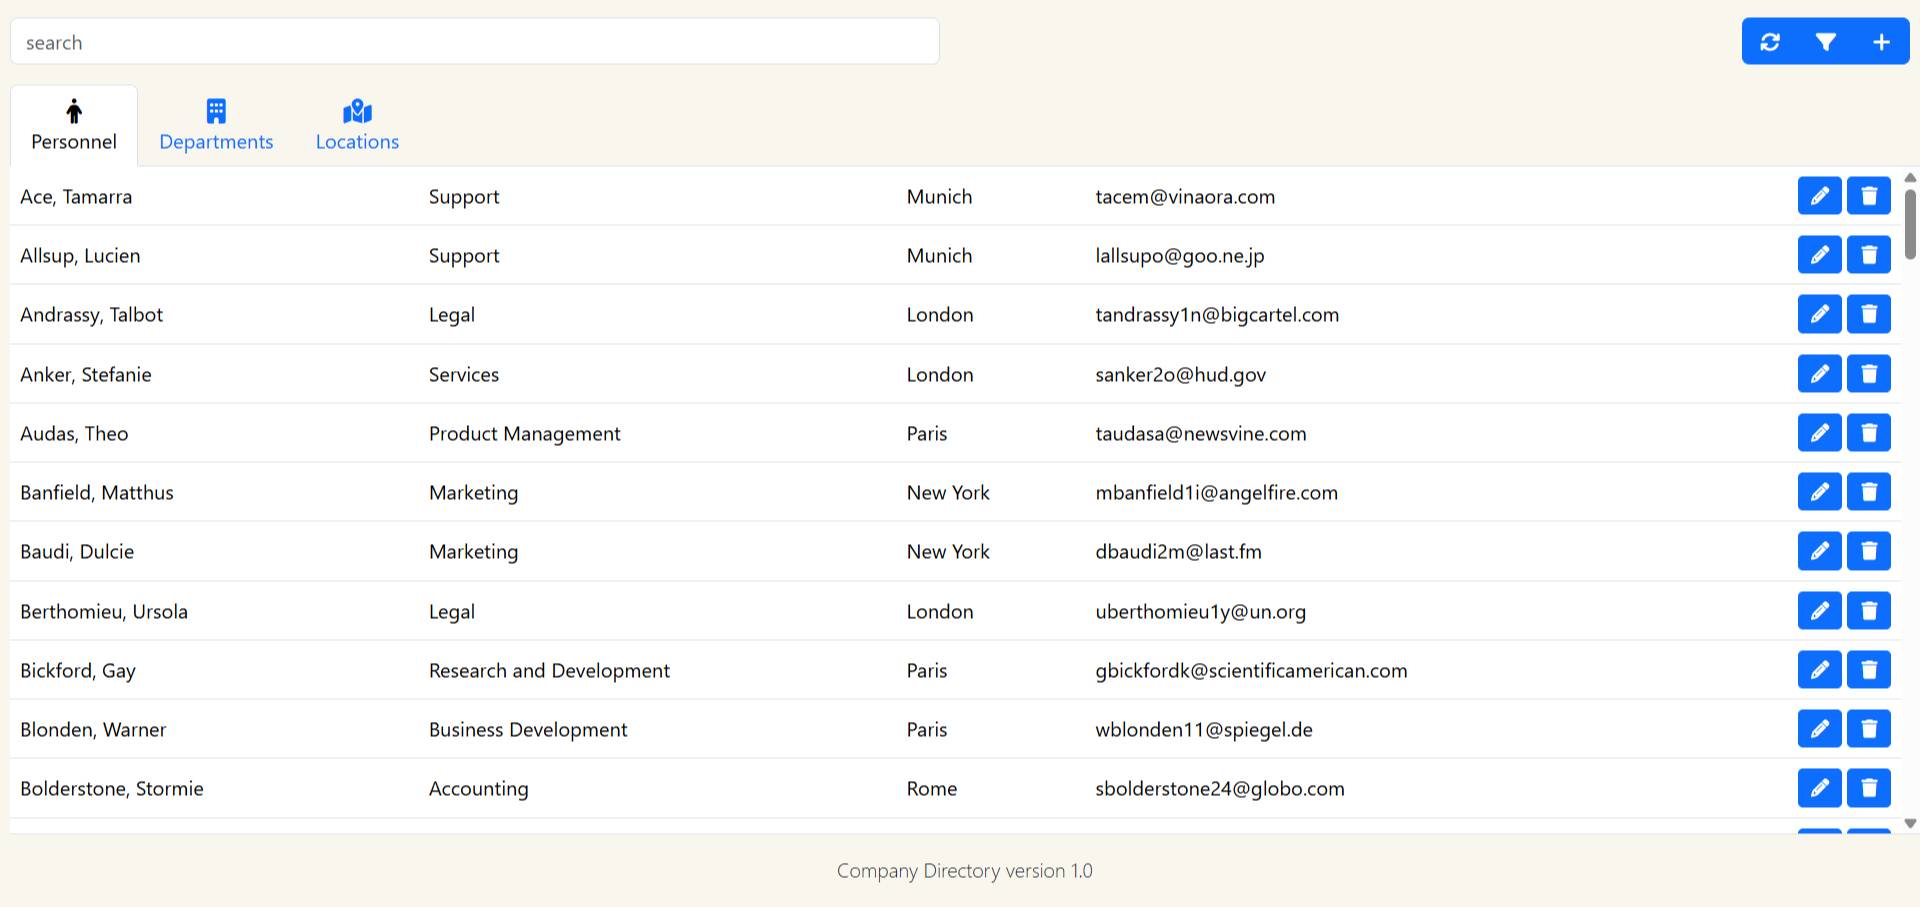Click the refresh icon in the toolbar
This screenshot has width=1920, height=907.
pyautogui.click(x=1770, y=41)
